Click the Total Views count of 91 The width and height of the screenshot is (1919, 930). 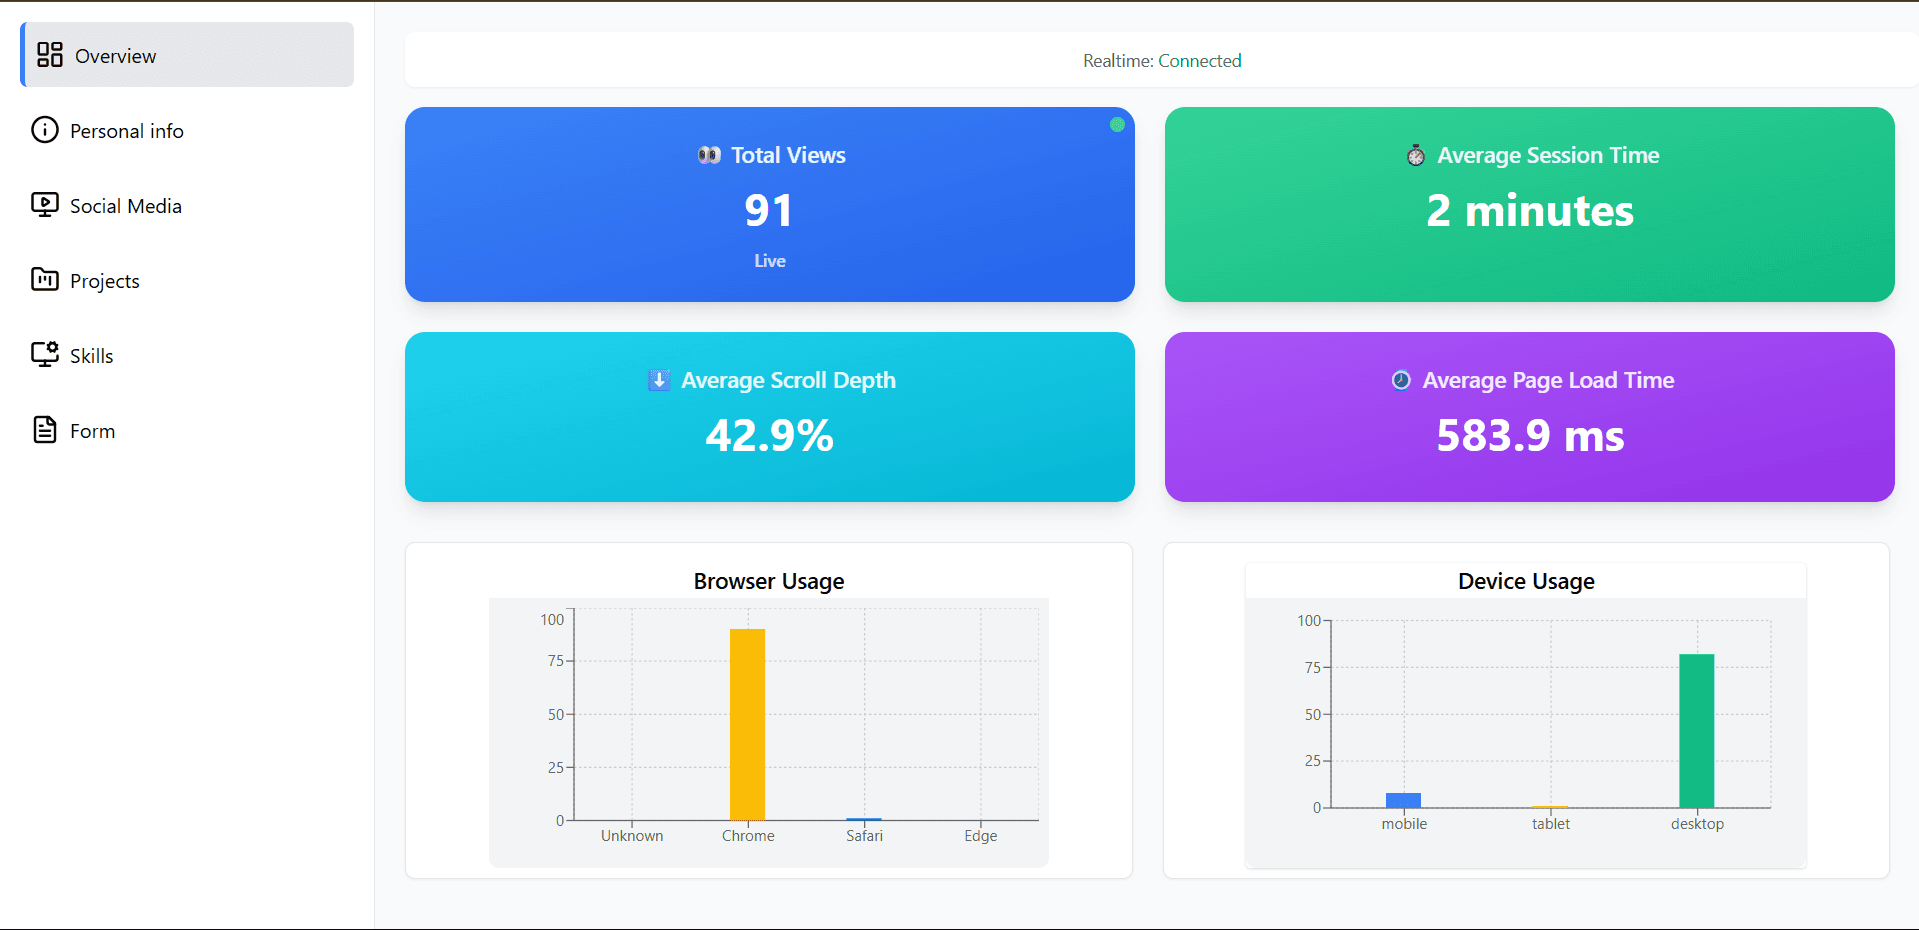(x=769, y=210)
